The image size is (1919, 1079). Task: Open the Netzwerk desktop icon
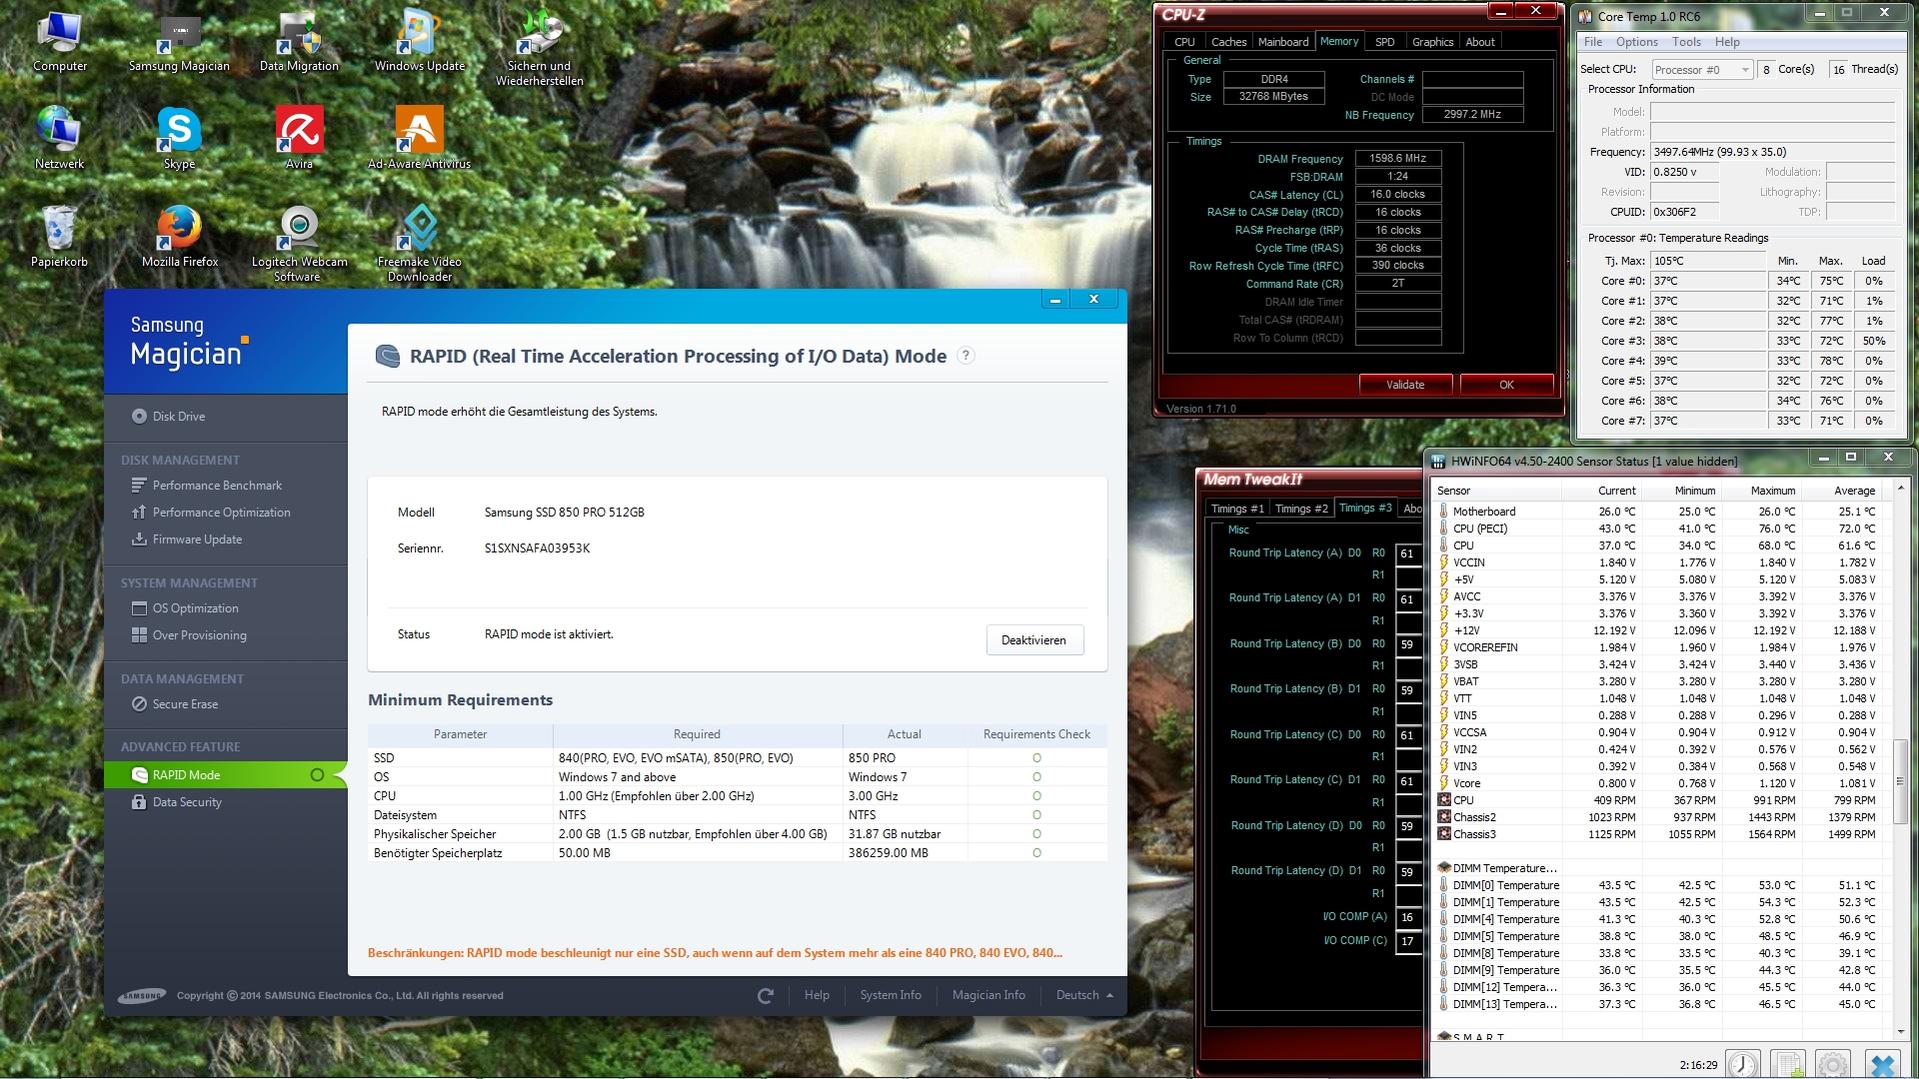[60, 138]
